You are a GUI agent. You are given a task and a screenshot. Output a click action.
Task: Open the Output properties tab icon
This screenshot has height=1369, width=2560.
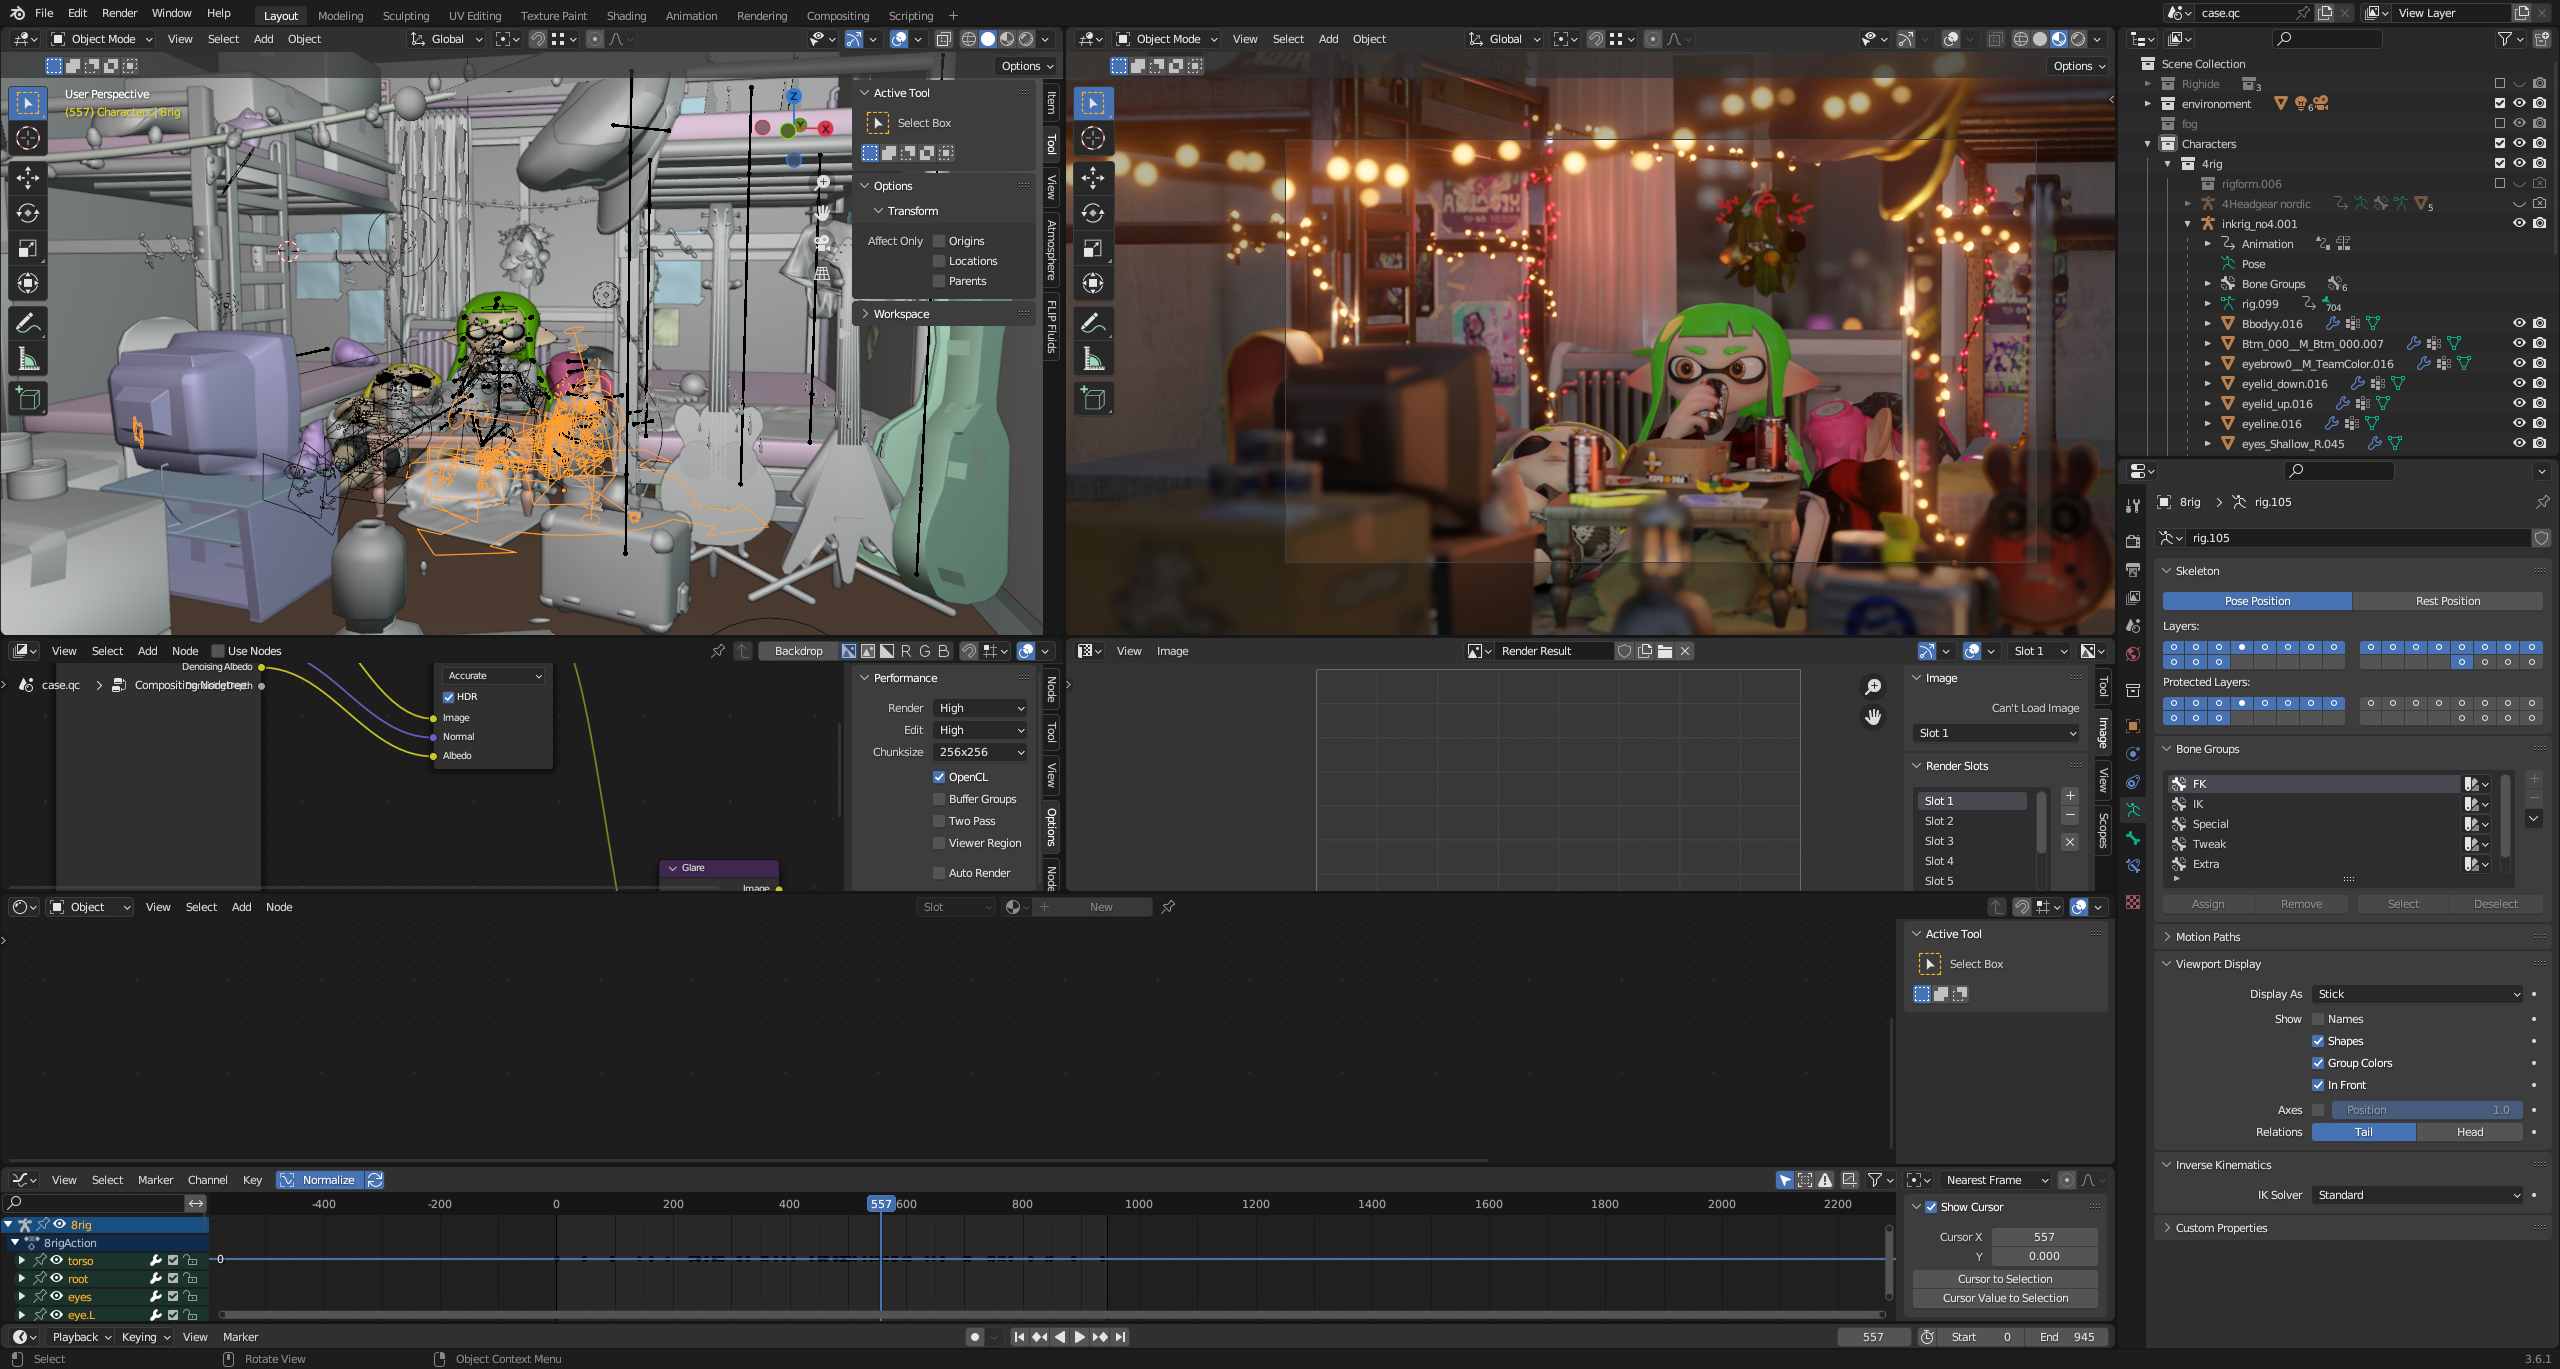(2133, 569)
